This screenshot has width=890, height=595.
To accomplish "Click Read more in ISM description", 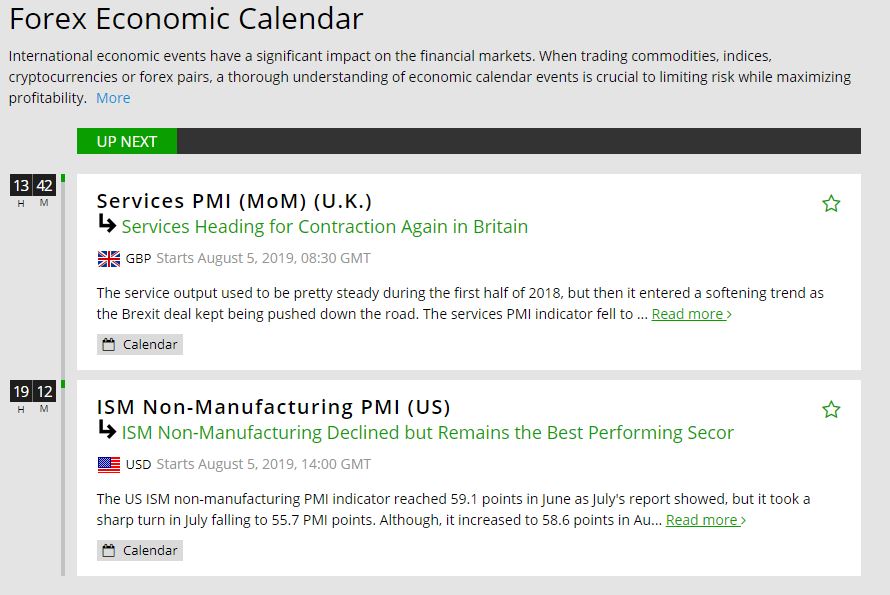I will pos(705,520).
